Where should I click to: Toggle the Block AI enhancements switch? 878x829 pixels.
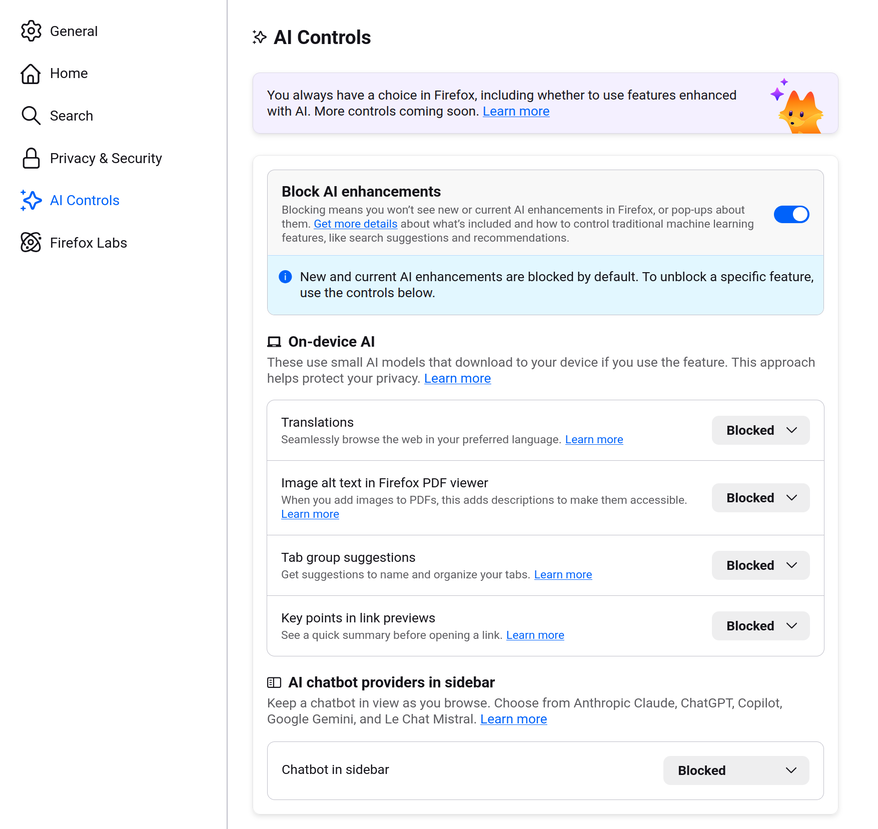point(791,214)
